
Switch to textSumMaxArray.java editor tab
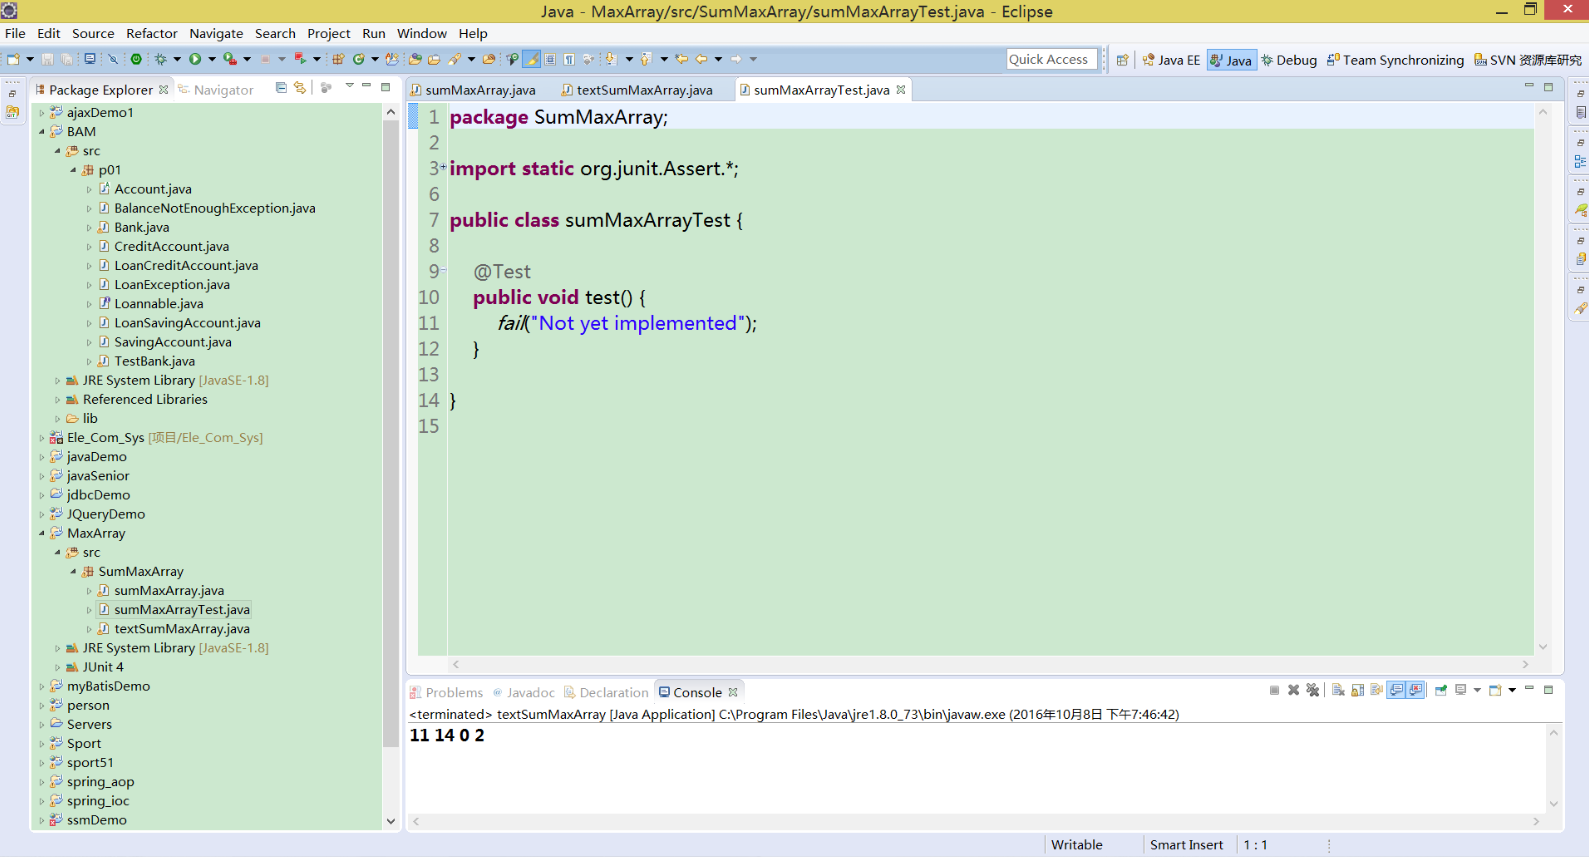[x=637, y=90]
